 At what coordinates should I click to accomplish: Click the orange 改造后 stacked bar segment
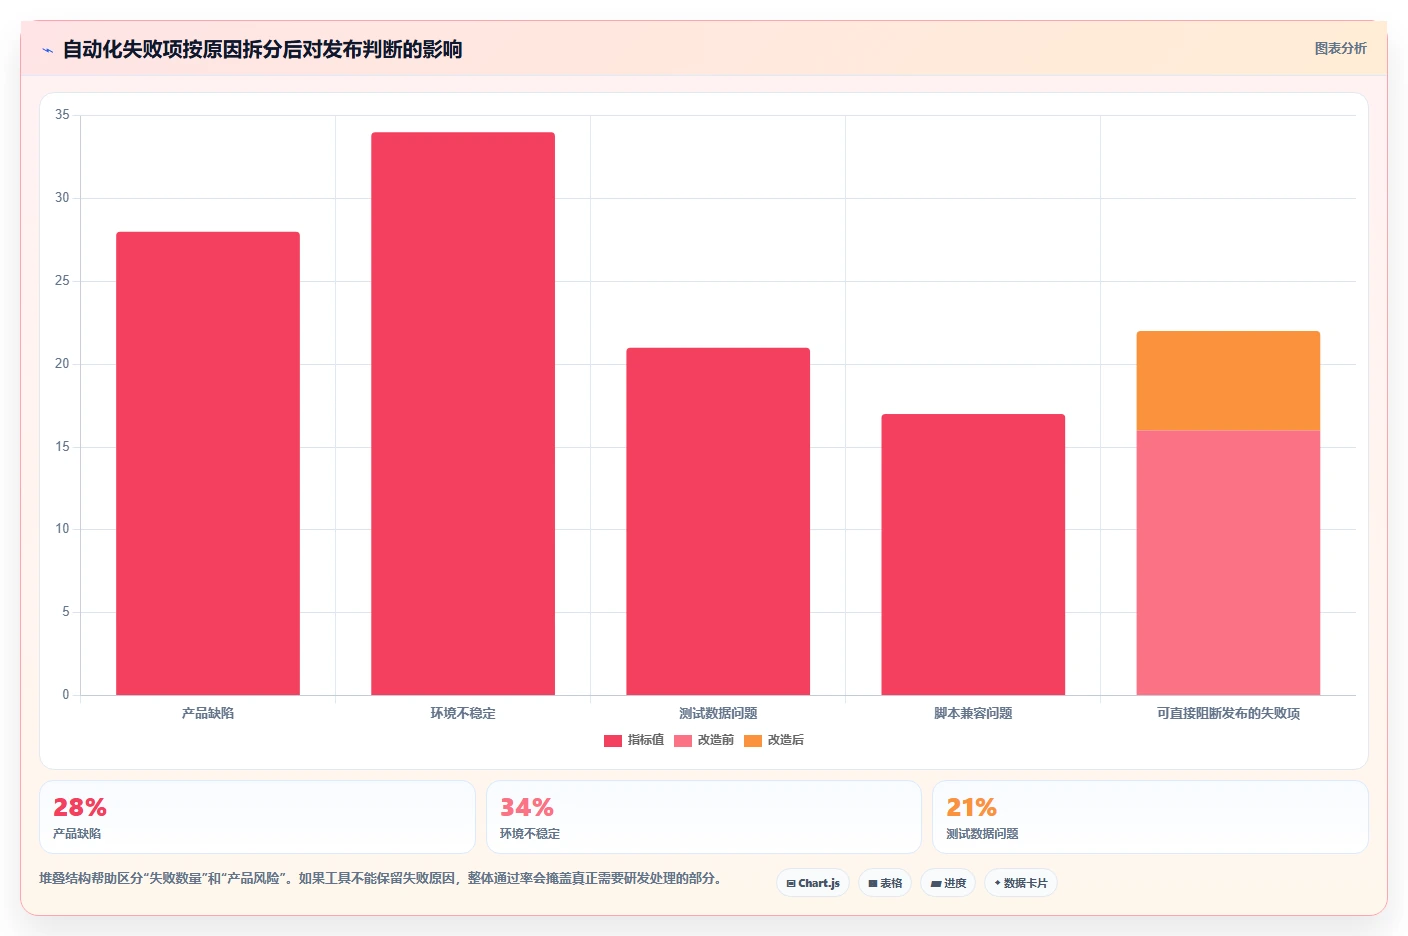click(x=1228, y=381)
